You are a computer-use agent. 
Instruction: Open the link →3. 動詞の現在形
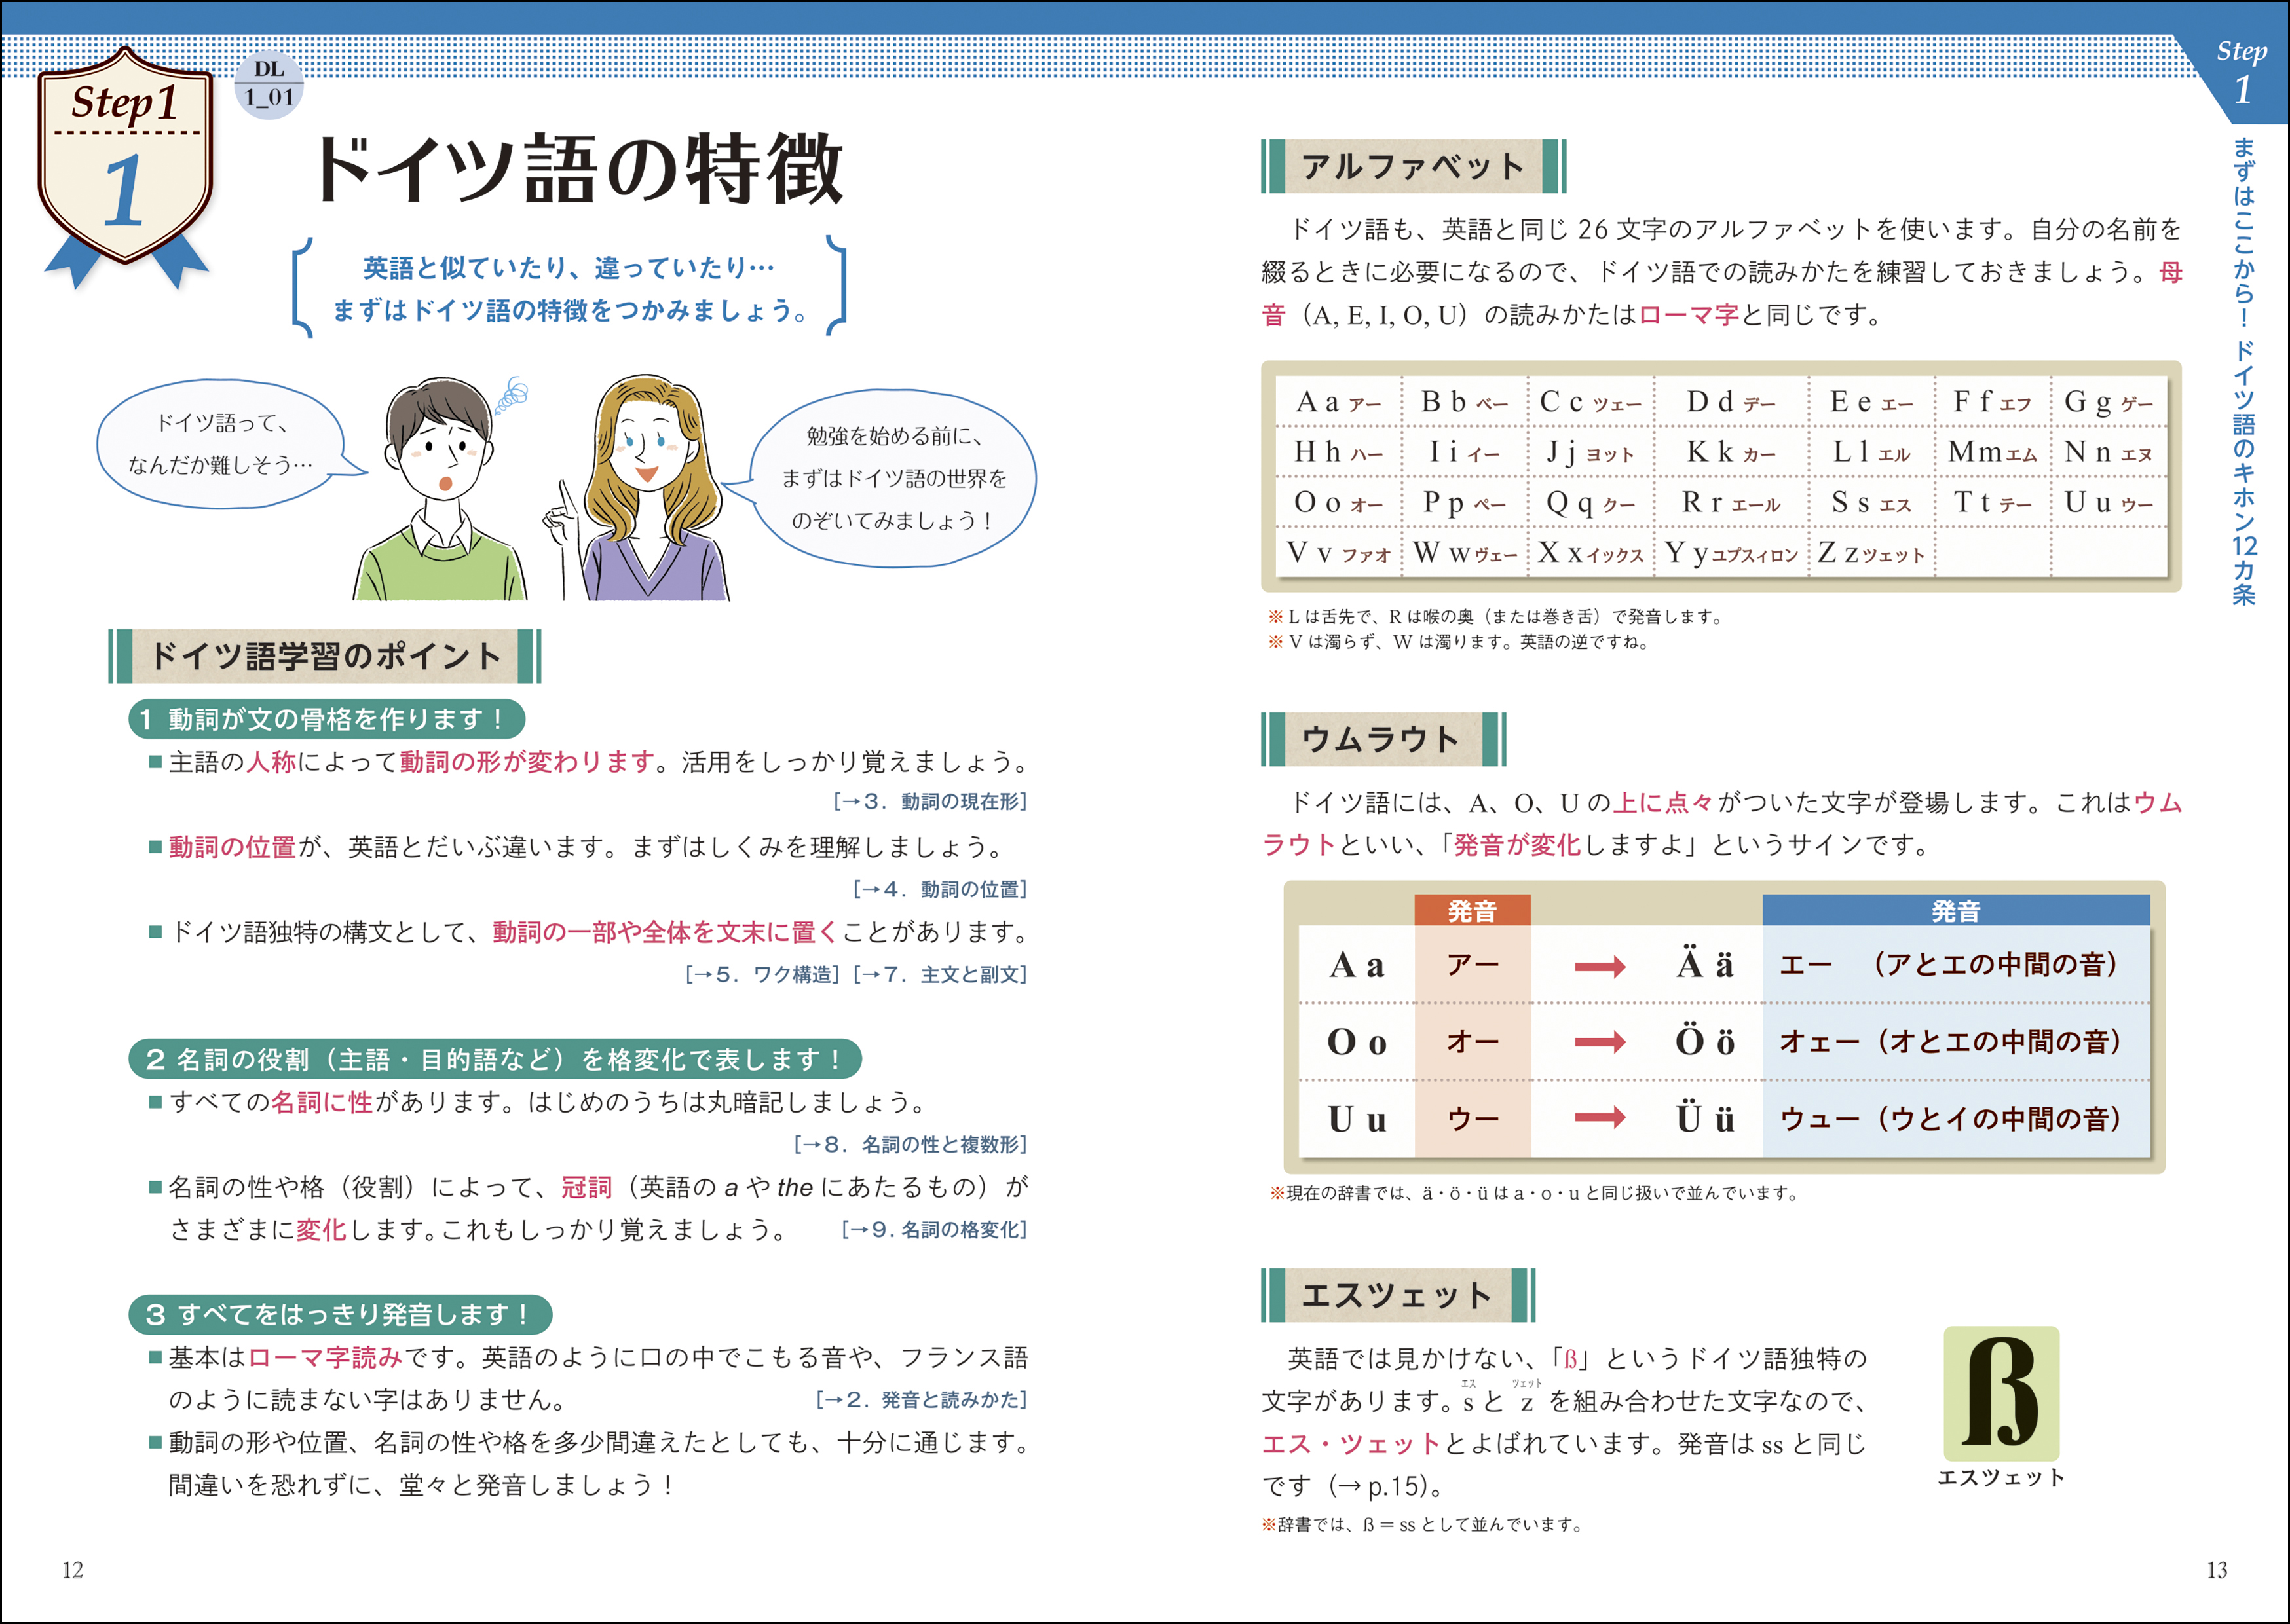[x=930, y=801]
